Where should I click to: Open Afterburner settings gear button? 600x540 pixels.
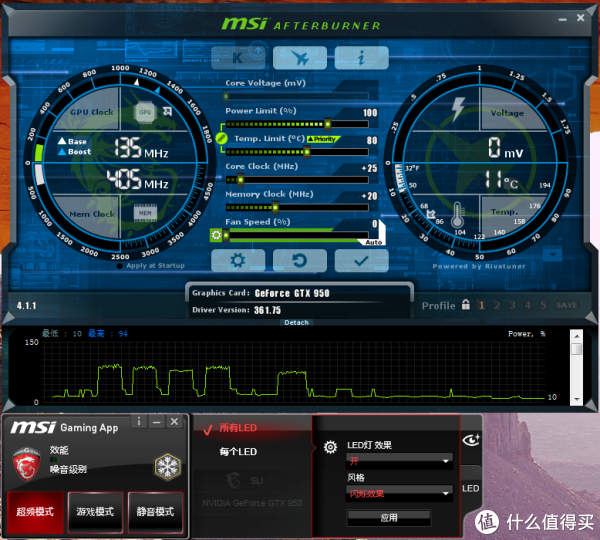(x=238, y=261)
